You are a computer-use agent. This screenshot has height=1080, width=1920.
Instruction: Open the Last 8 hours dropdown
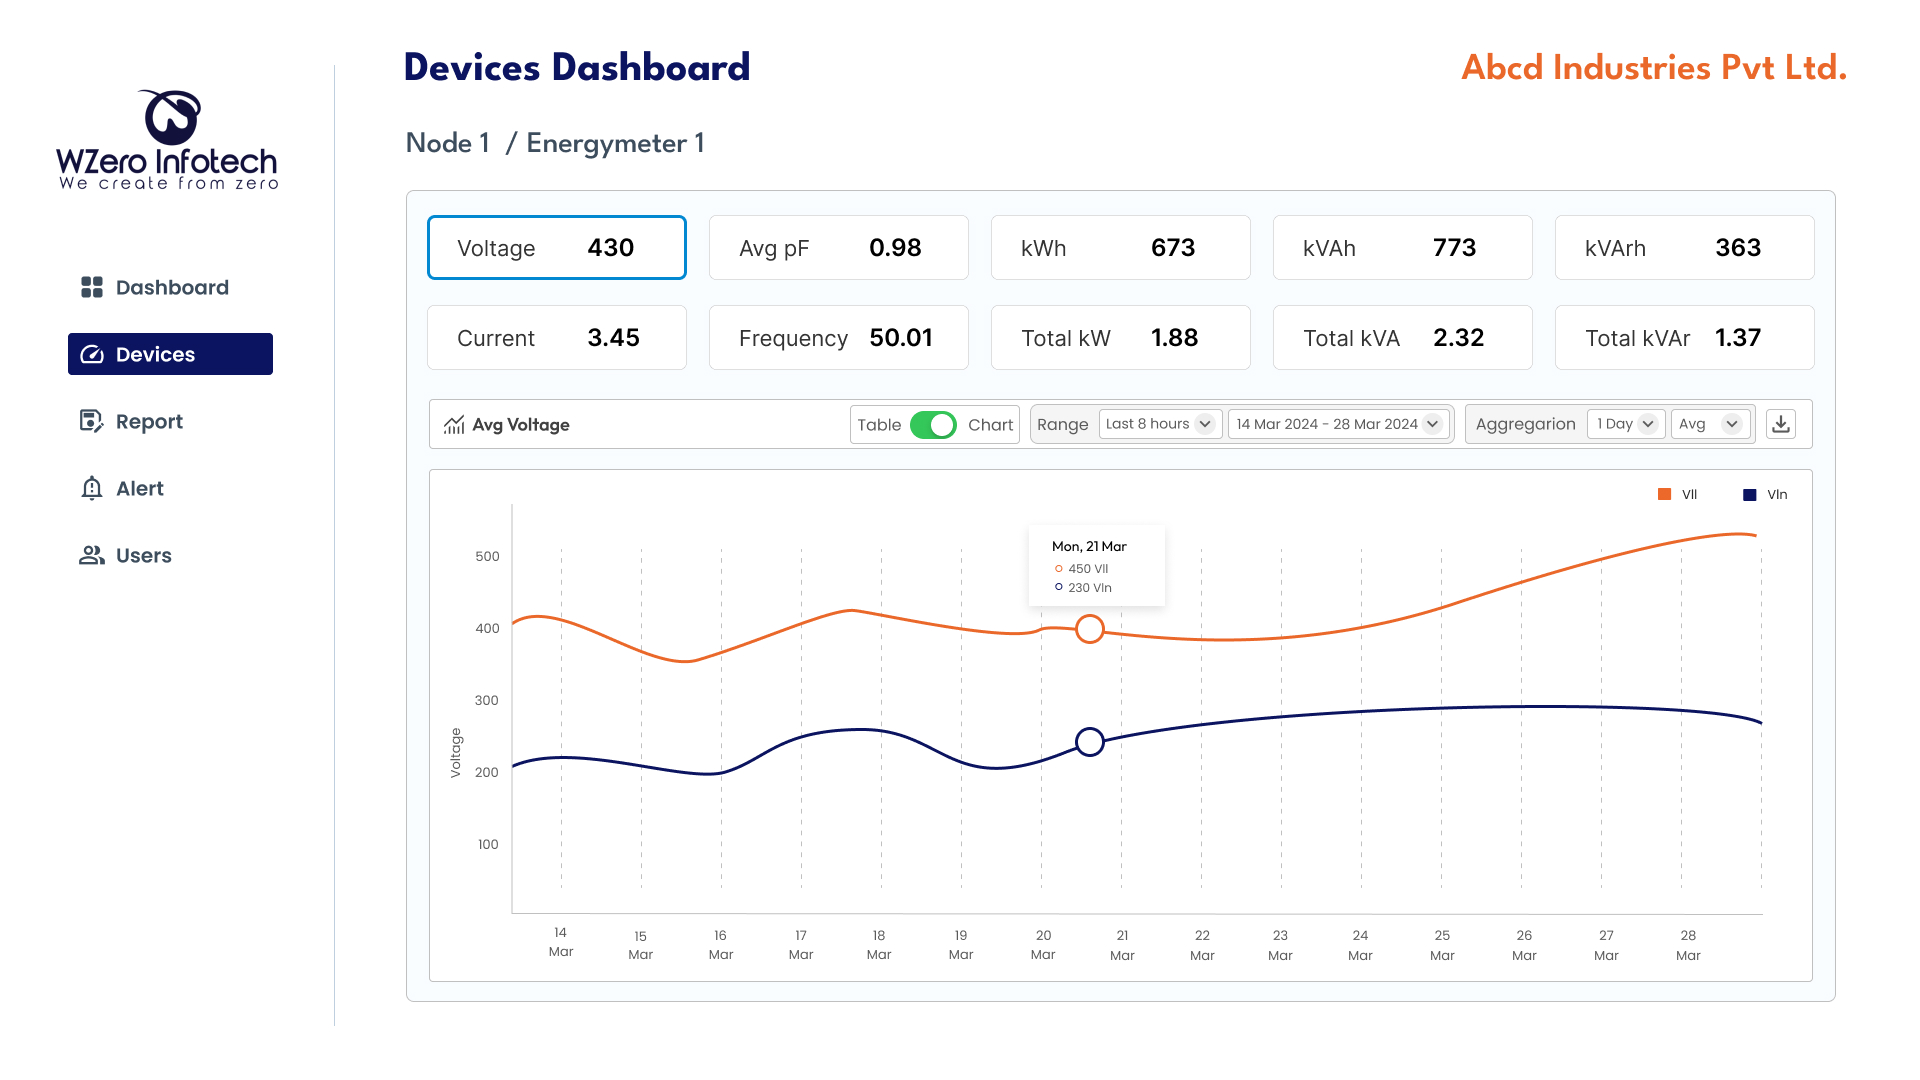click(x=1160, y=424)
